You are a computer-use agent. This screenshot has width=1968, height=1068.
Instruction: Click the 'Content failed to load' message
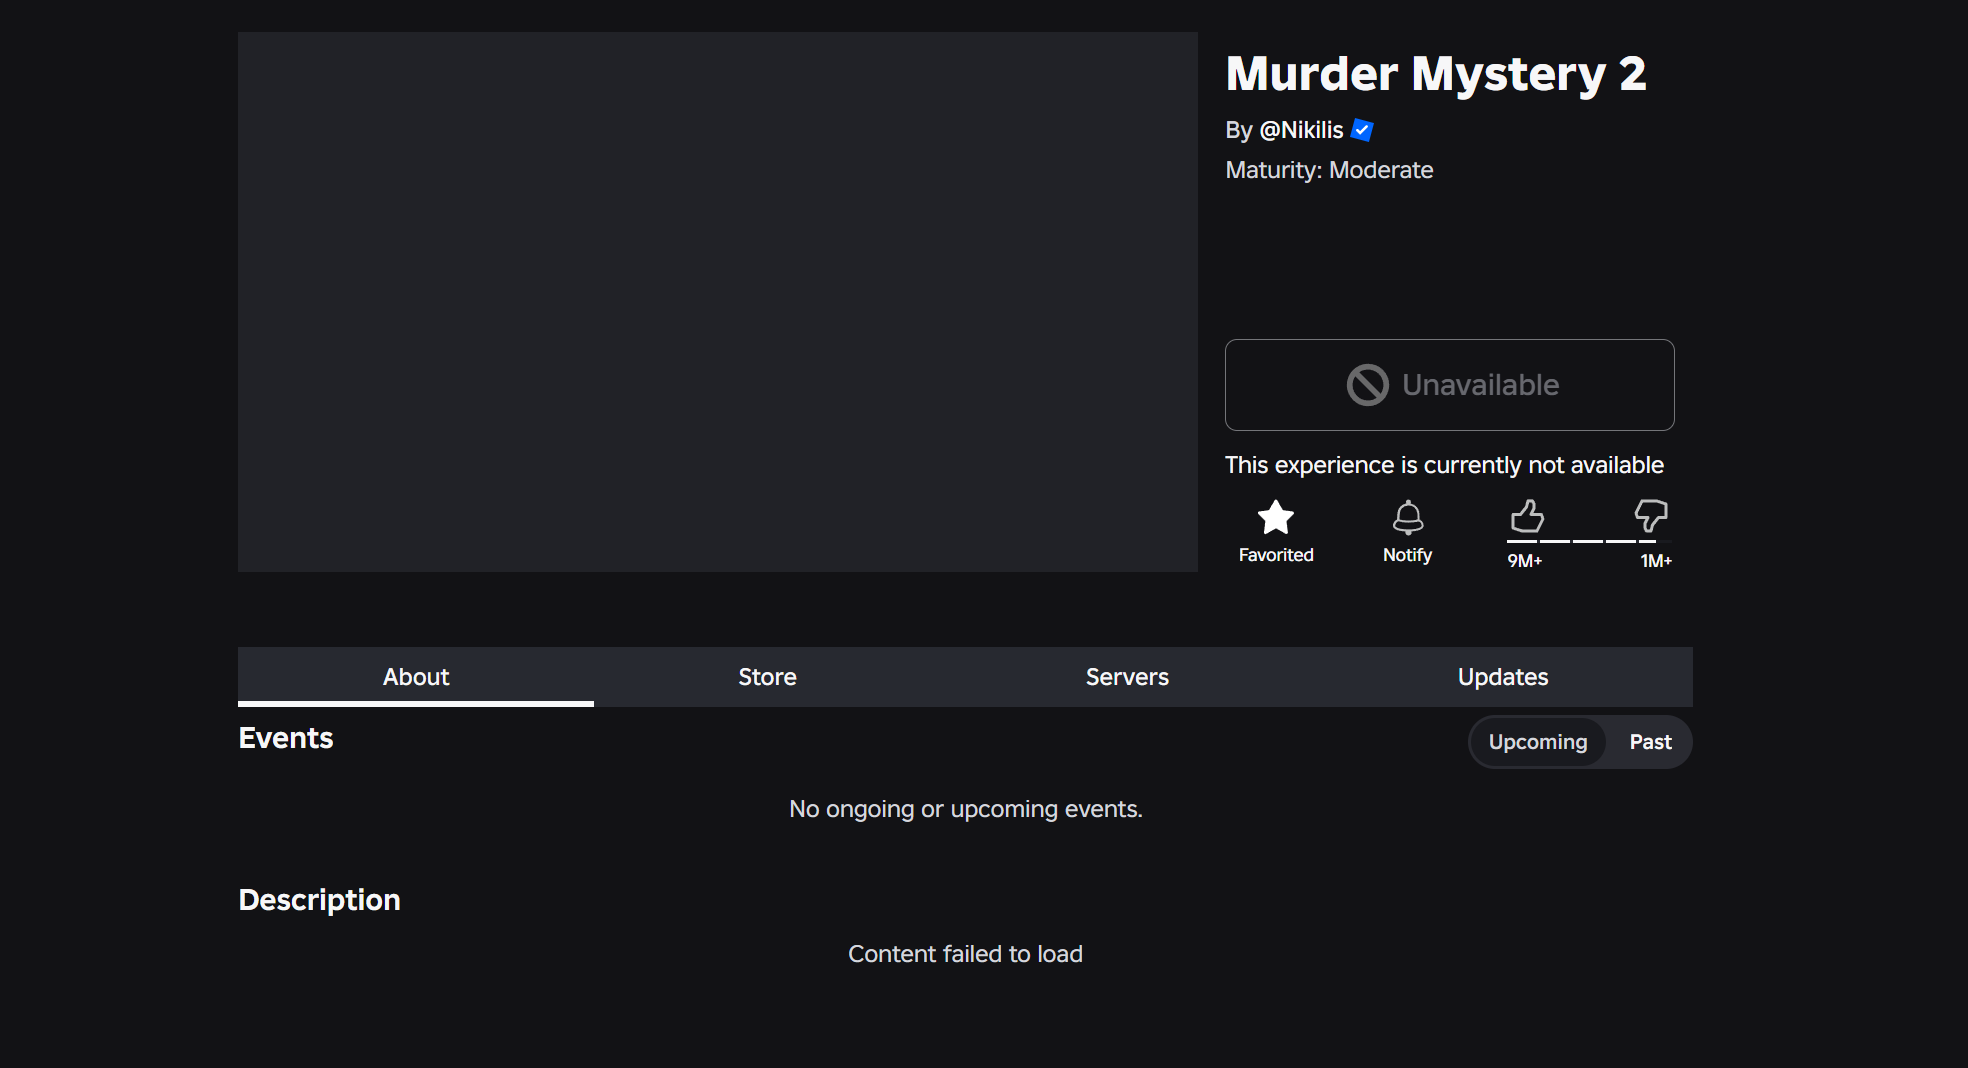click(x=965, y=954)
